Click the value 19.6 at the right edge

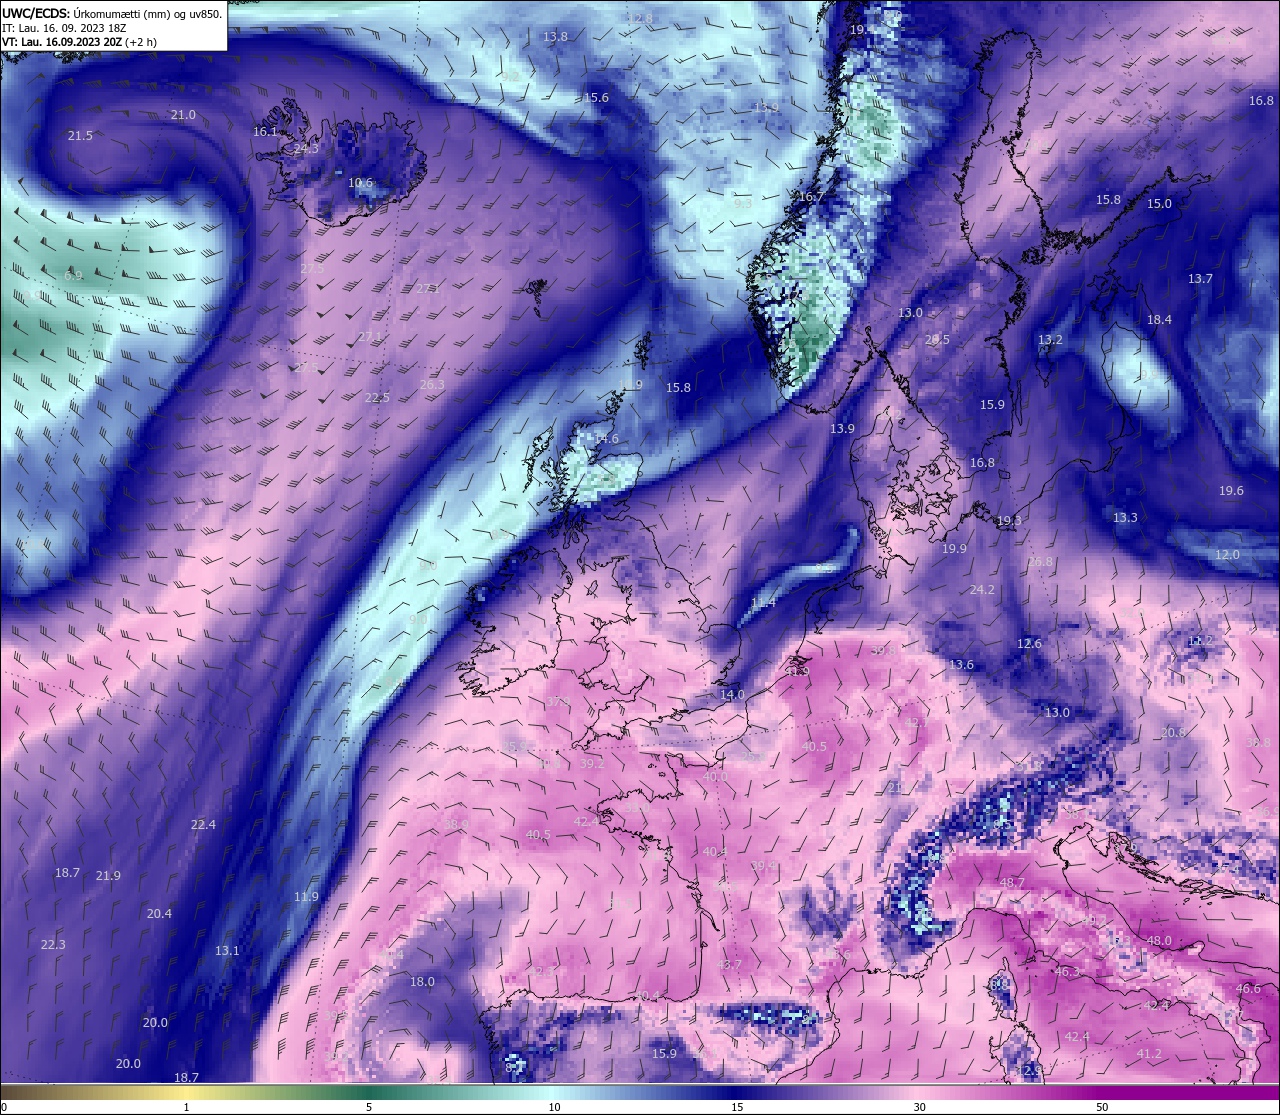click(1231, 491)
